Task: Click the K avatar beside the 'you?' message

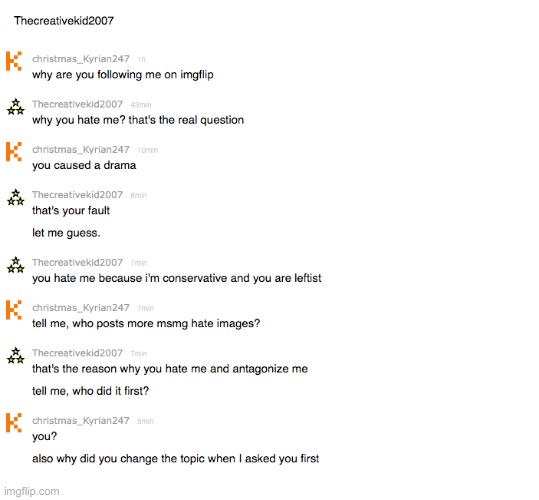Action: (x=14, y=423)
